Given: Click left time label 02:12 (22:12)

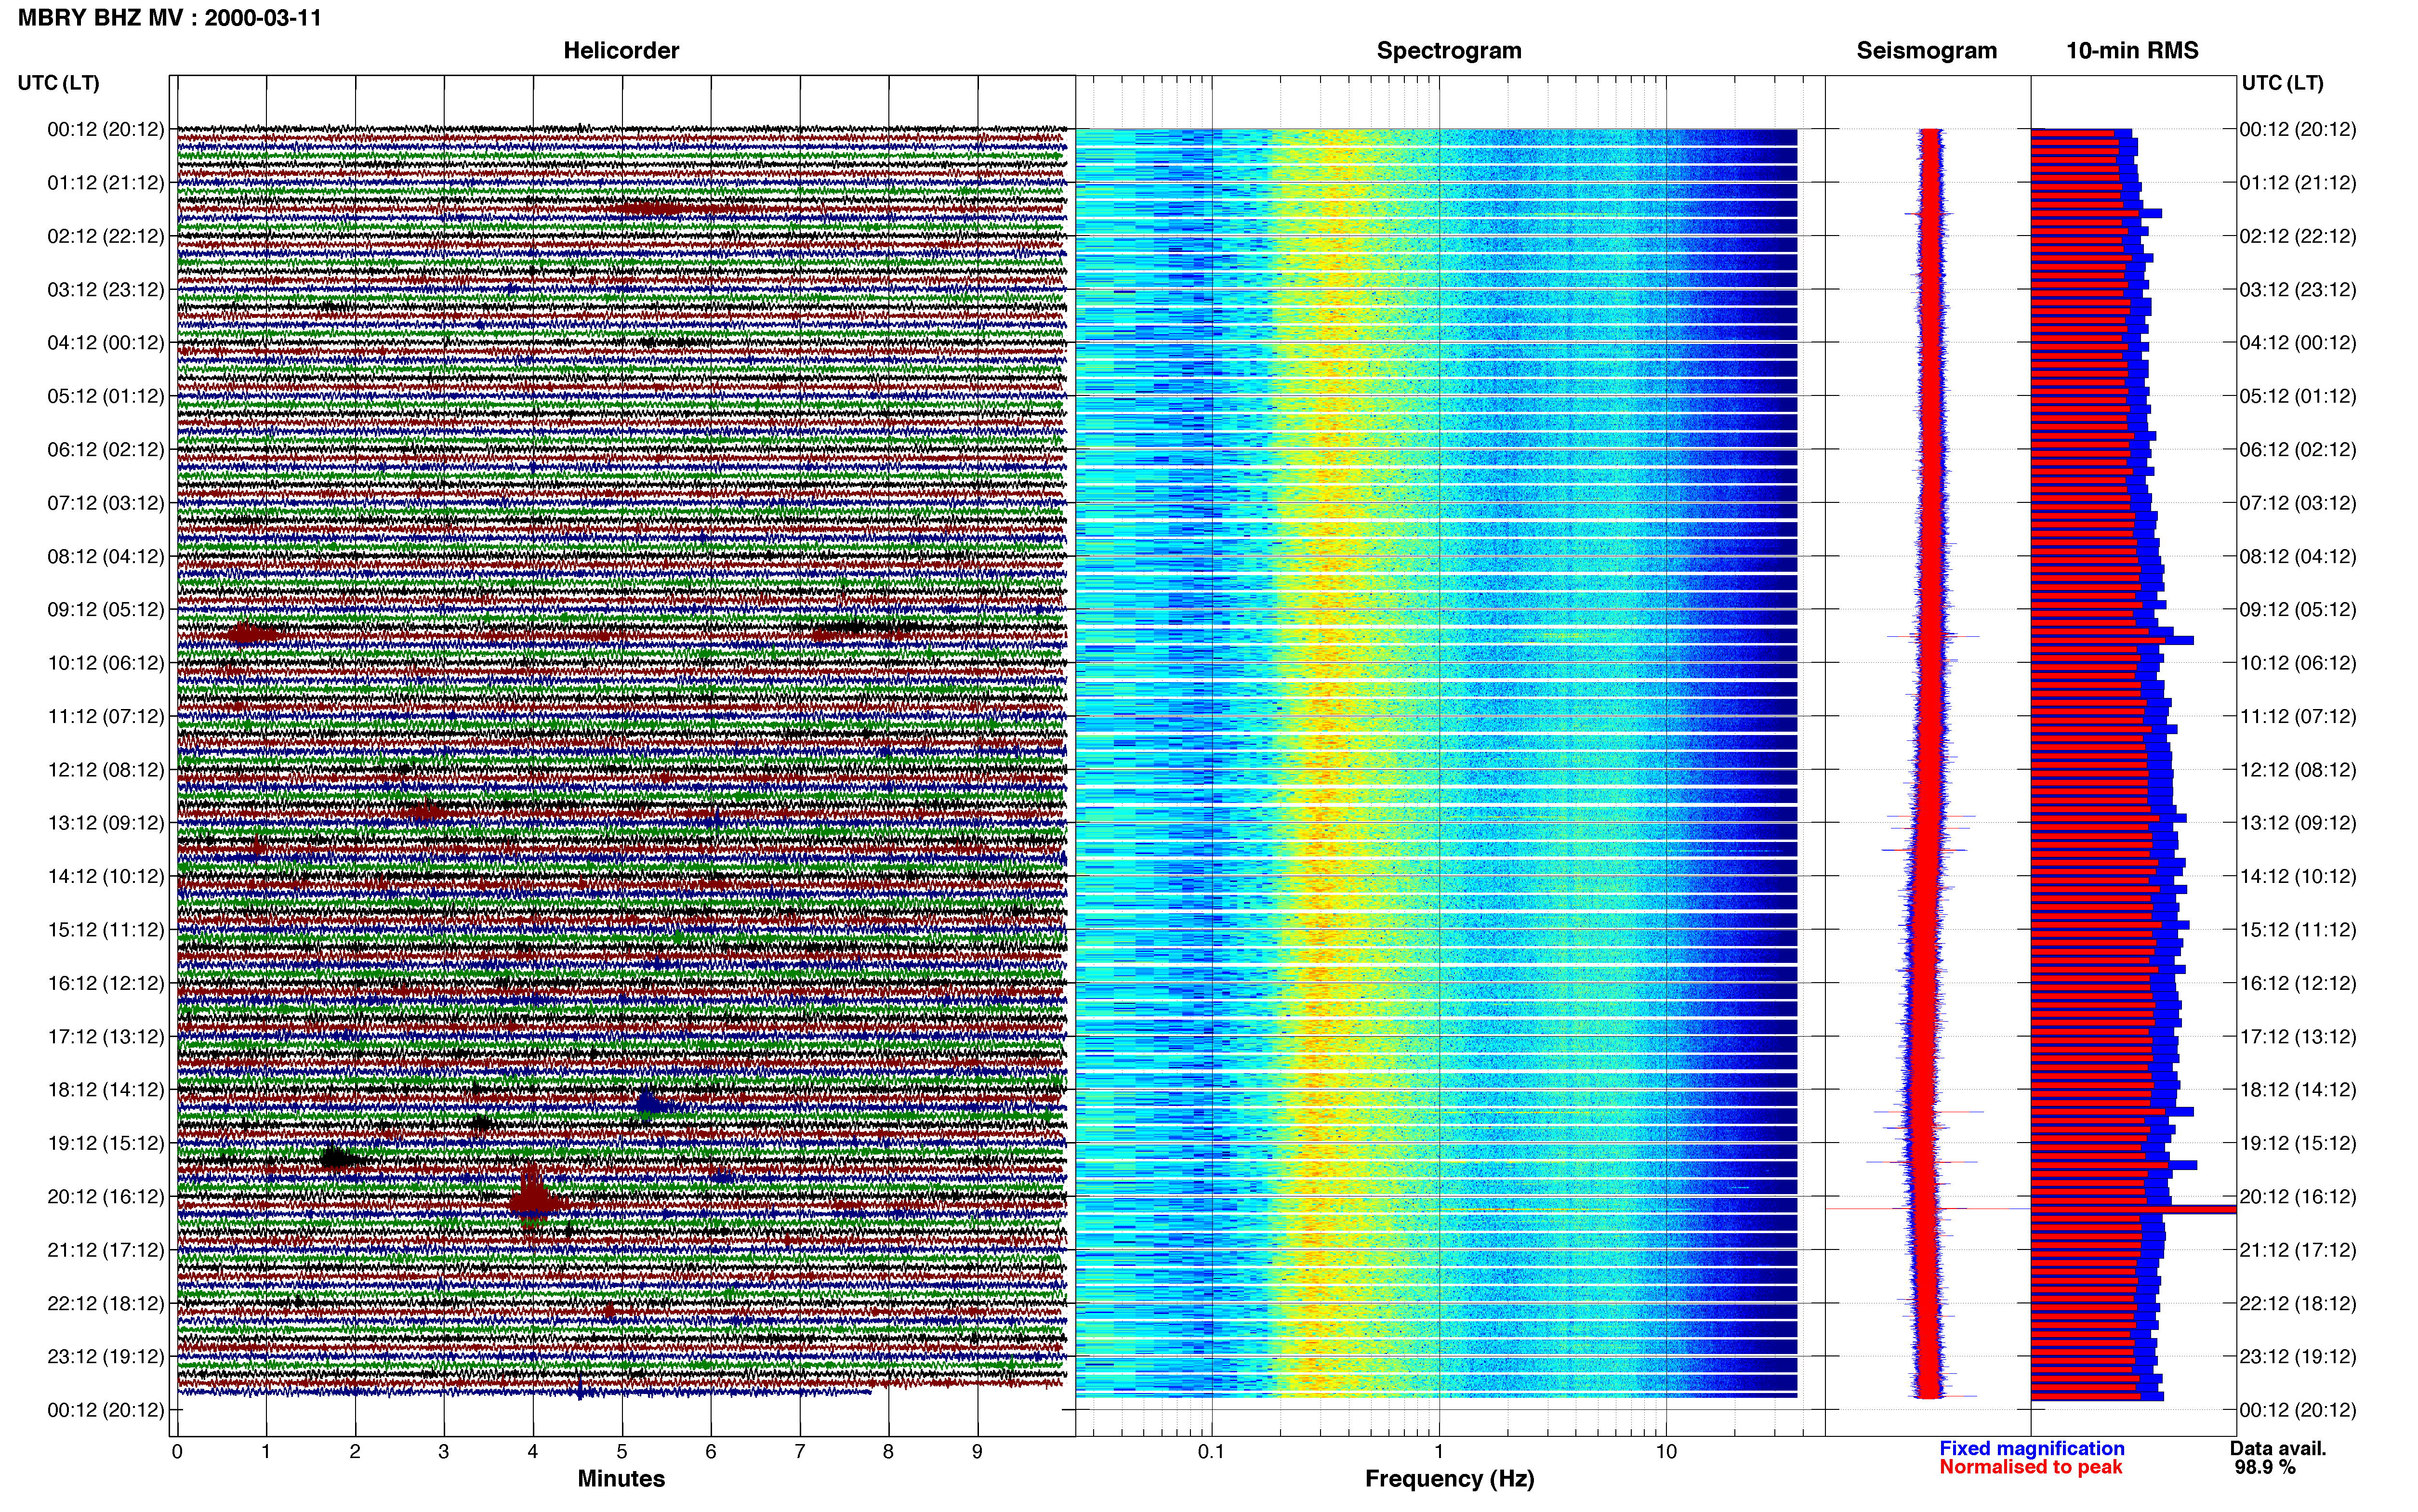Looking at the screenshot, I should tap(106, 236).
